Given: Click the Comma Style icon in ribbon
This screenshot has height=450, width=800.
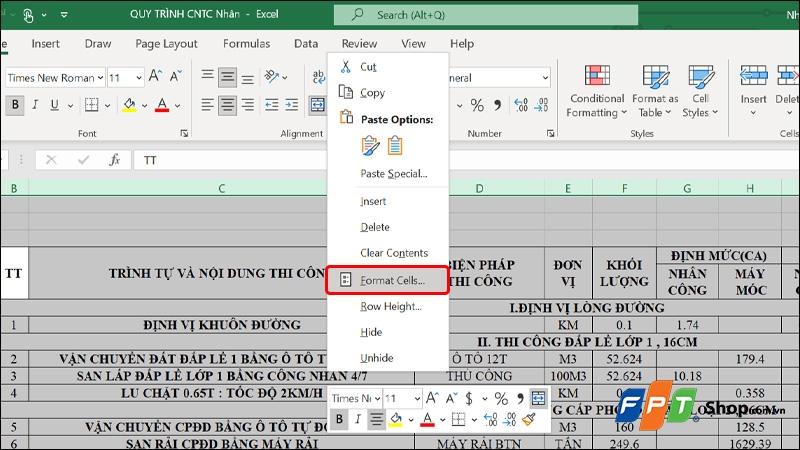Looking at the screenshot, I should [497, 105].
